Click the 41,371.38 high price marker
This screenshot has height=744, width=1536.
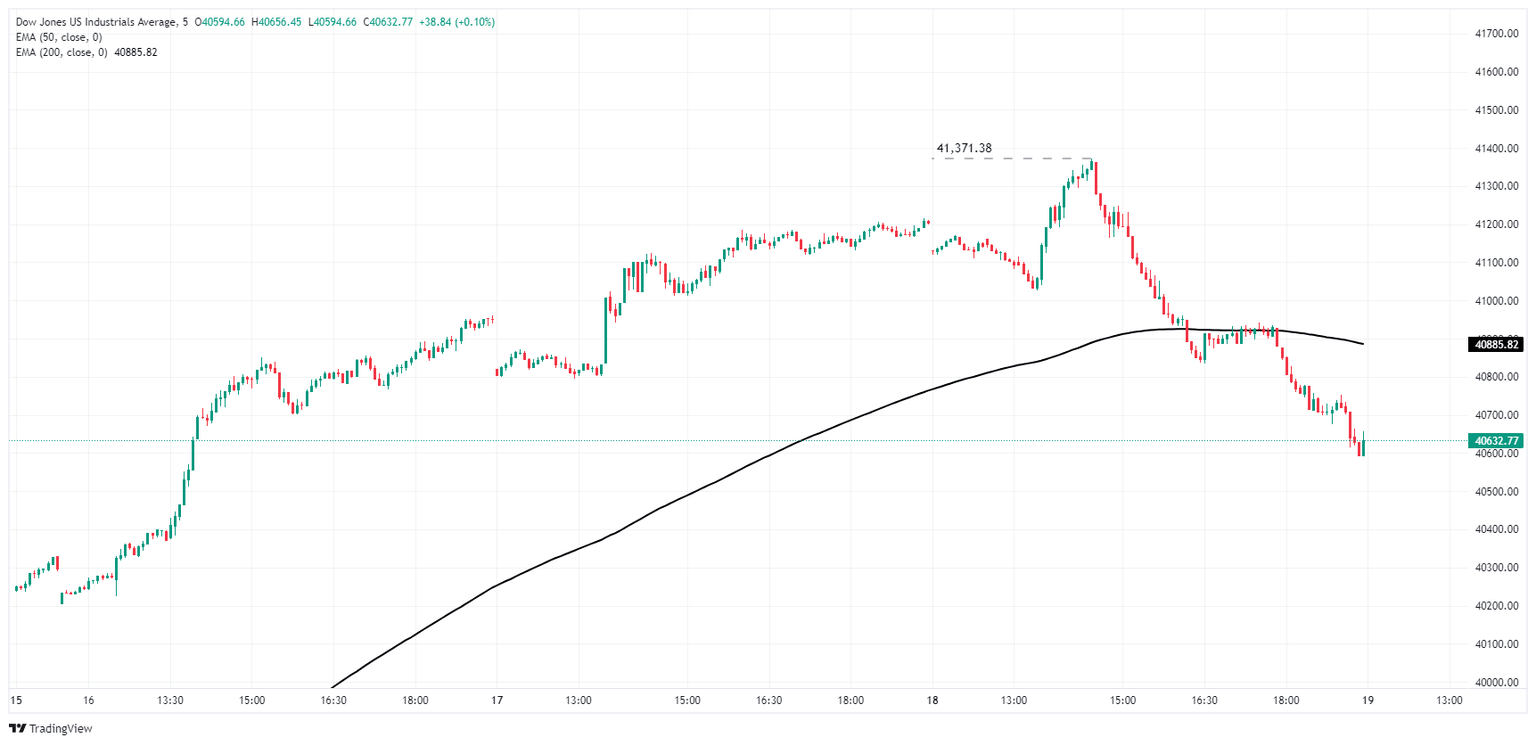click(x=963, y=148)
